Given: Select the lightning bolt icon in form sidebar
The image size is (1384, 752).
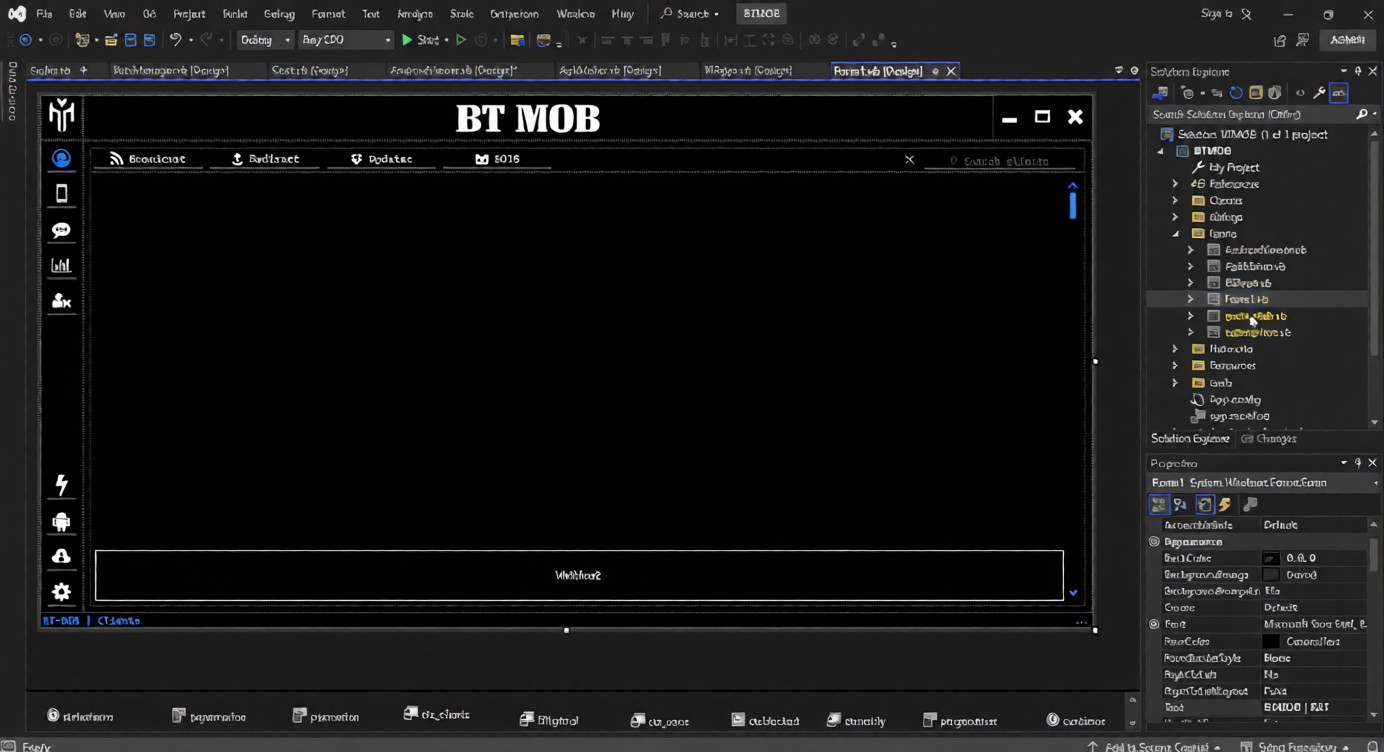Looking at the screenshot, I should [61, 485].
